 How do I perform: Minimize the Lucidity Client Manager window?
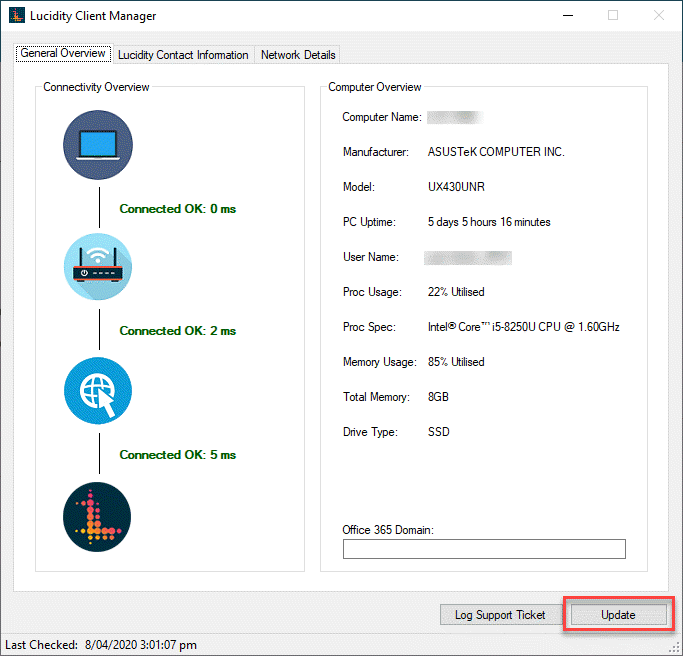click(x=568, y=15)
